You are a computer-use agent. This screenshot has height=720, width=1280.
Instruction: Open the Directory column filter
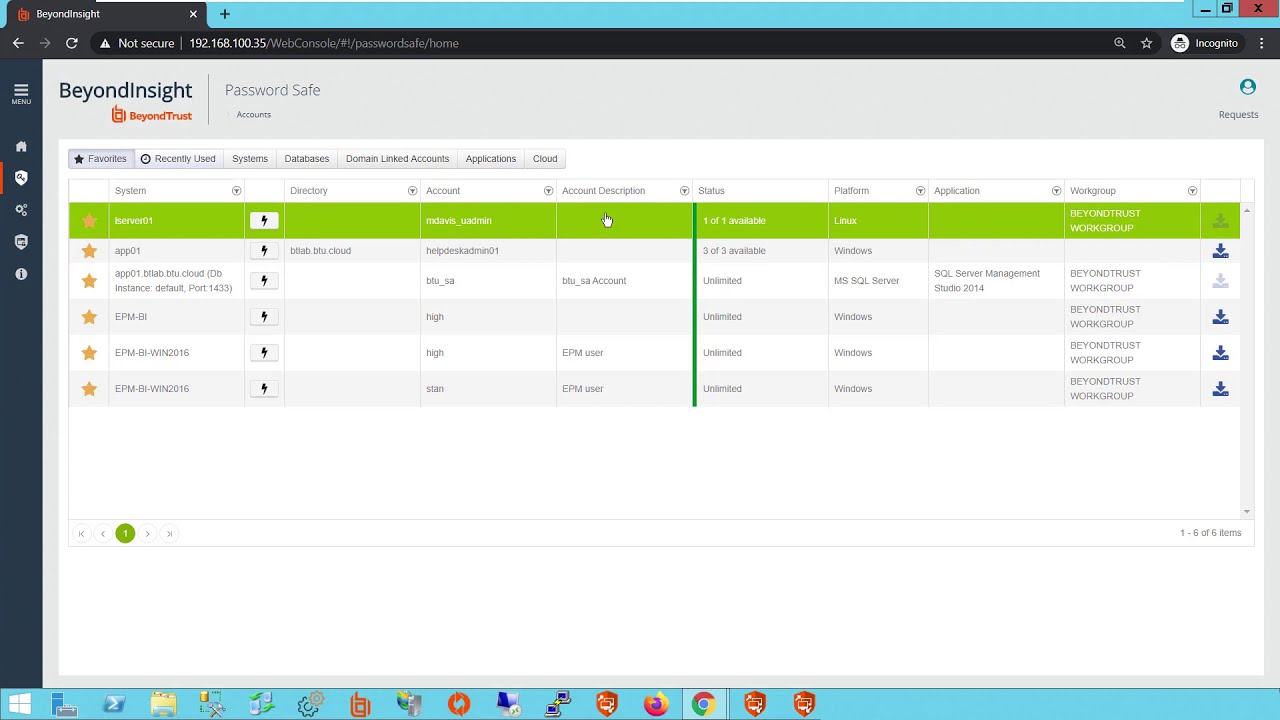coord(412,191)
